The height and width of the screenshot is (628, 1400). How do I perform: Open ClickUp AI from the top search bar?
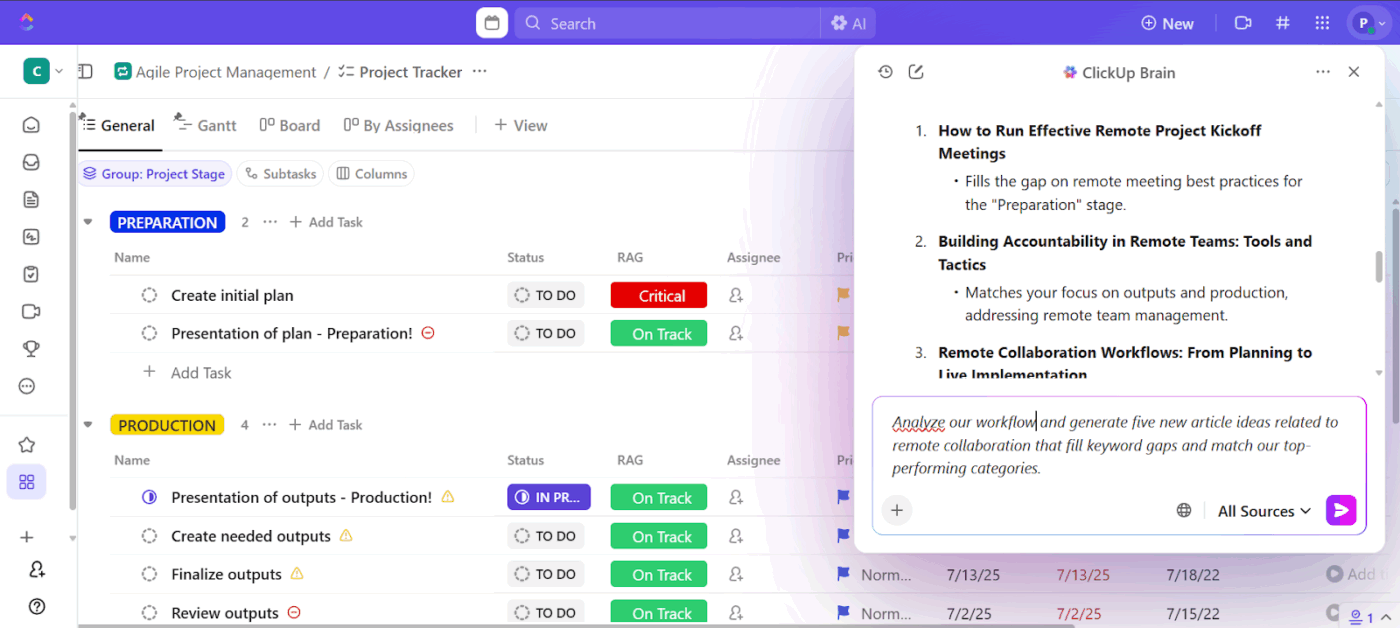pyautogui.click(x=848, y=22)
